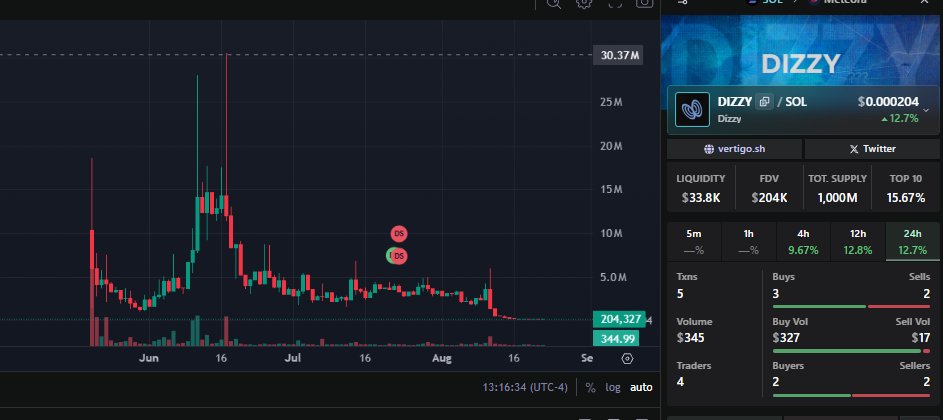This screenshot has width=943, height=420.
Task: Open the vertigo.sh website link
Action: point(734,149)
